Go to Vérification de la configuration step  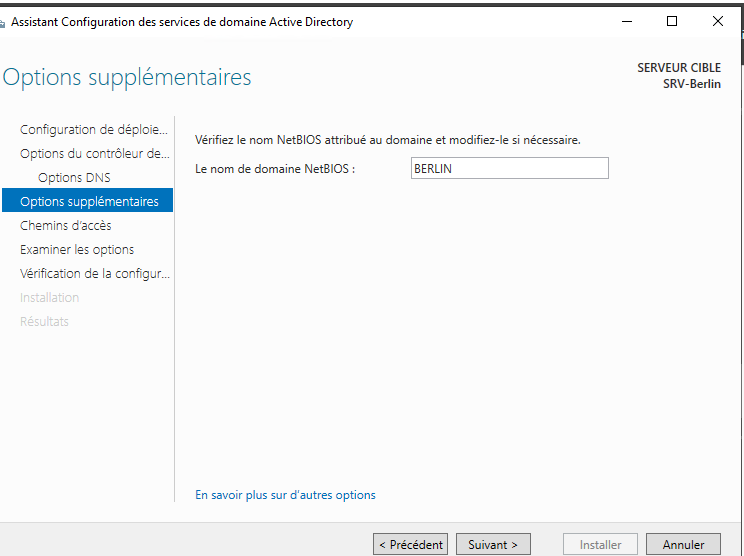(94, 274)
